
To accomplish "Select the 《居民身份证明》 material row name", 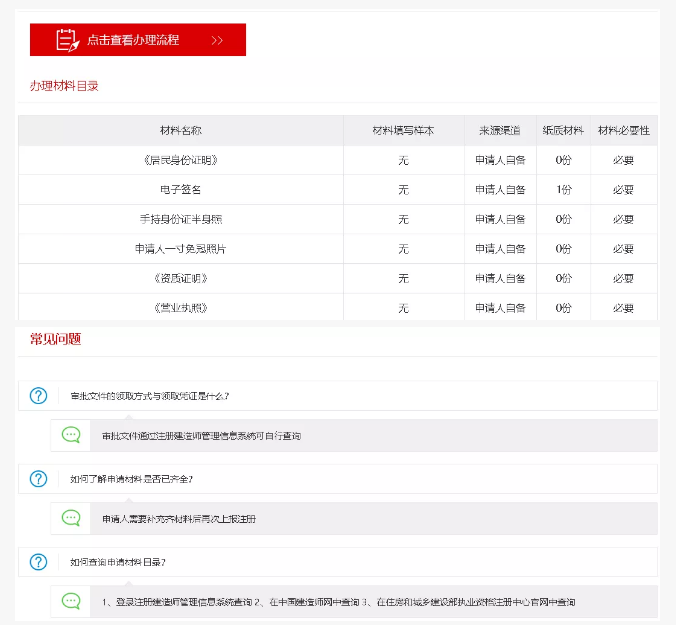I will [180, 160].
